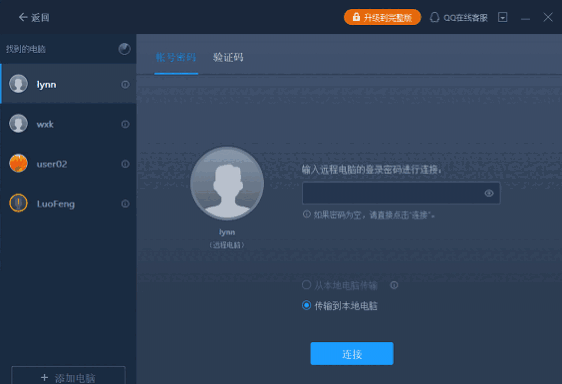Switch to the 帐号密码 tab
The image size is (562, 384).
point(176,57)
